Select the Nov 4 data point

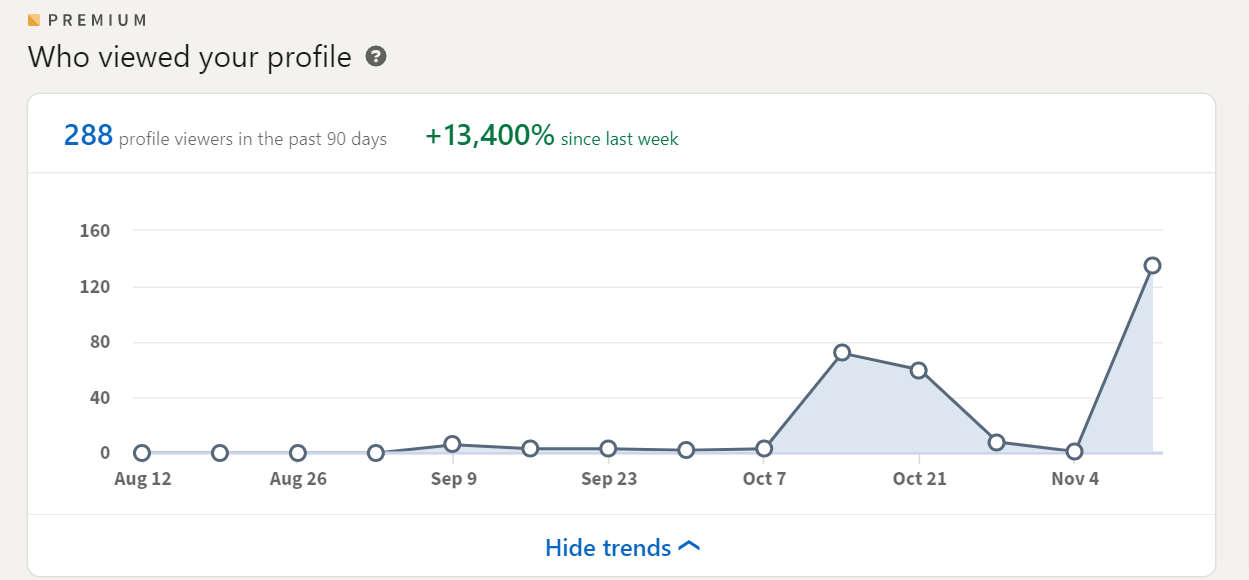(1074, 451)
